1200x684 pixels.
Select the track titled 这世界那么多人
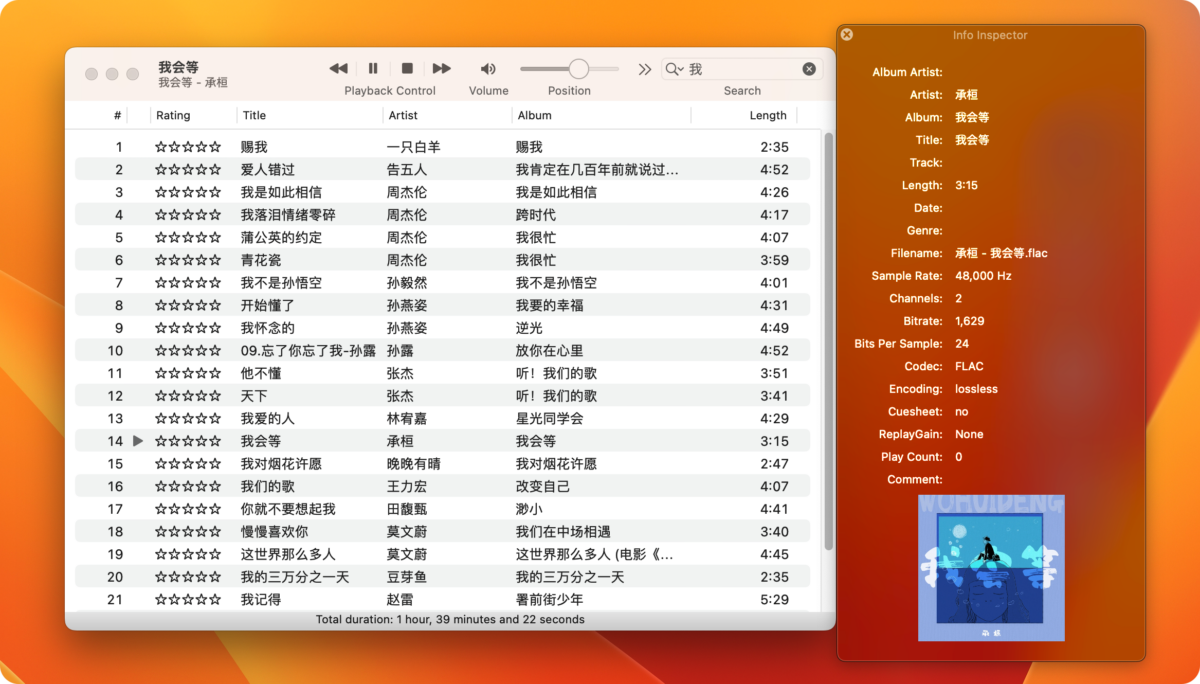coord(288,554)
